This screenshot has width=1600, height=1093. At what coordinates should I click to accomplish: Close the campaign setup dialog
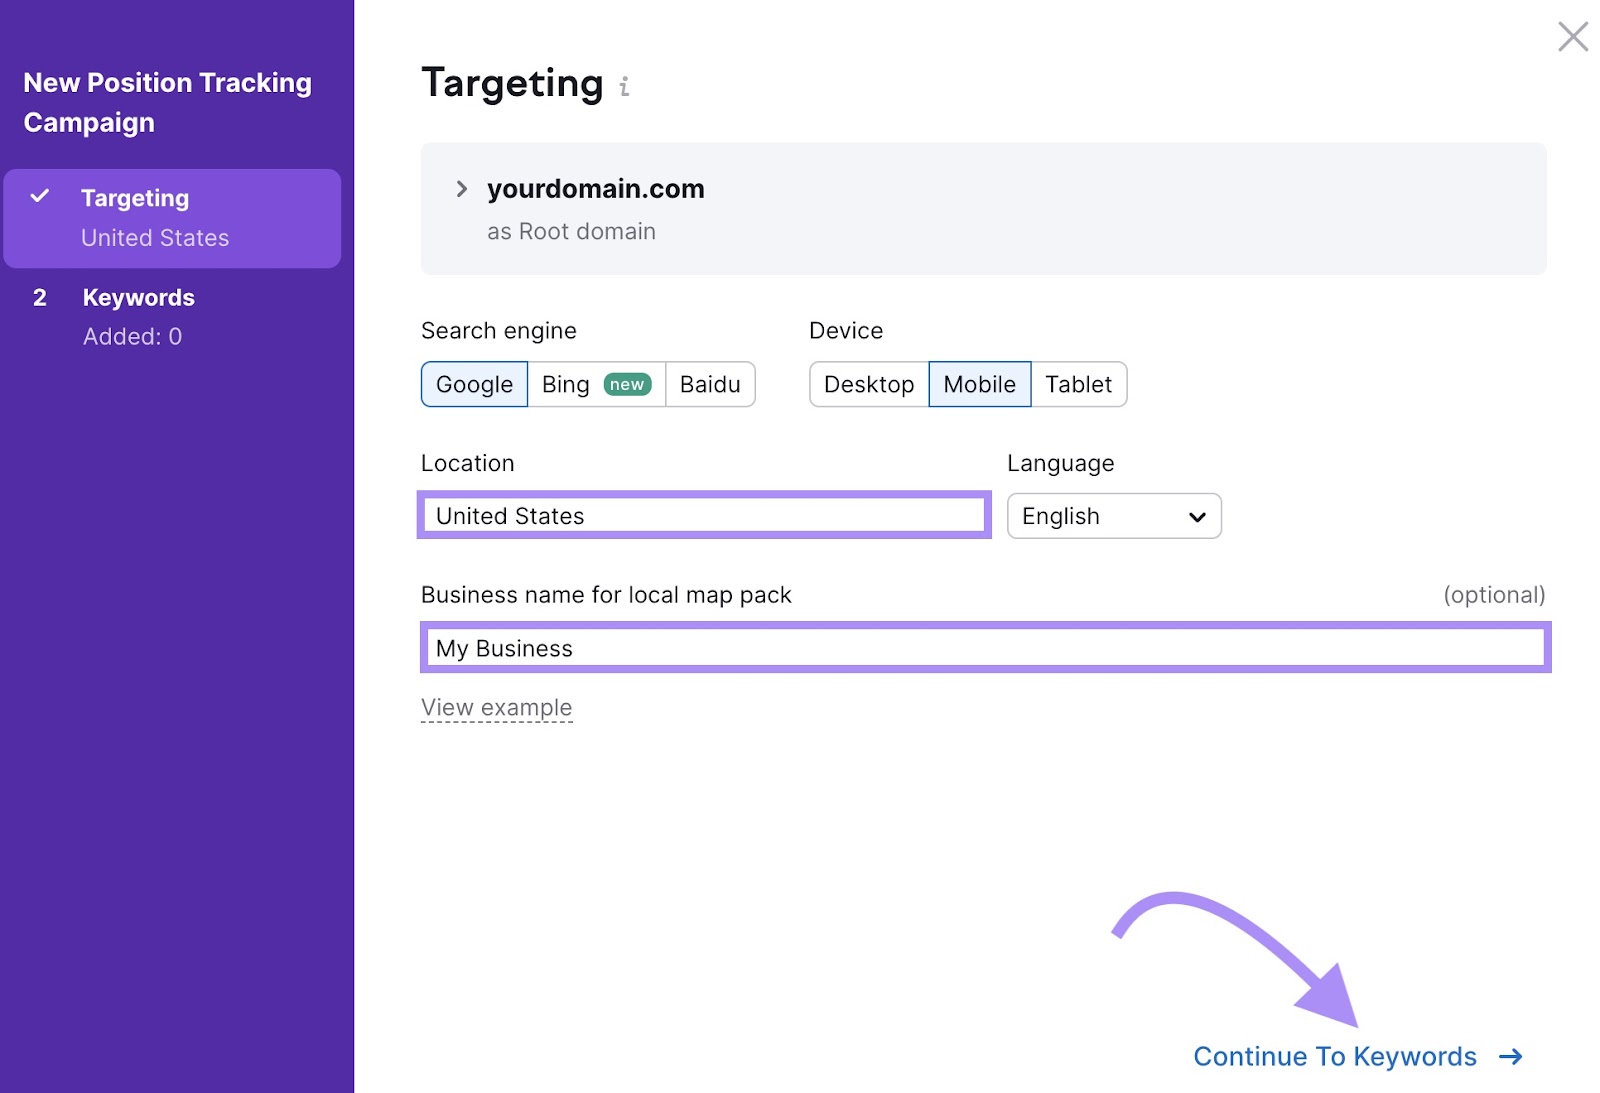click(1572, 36)
